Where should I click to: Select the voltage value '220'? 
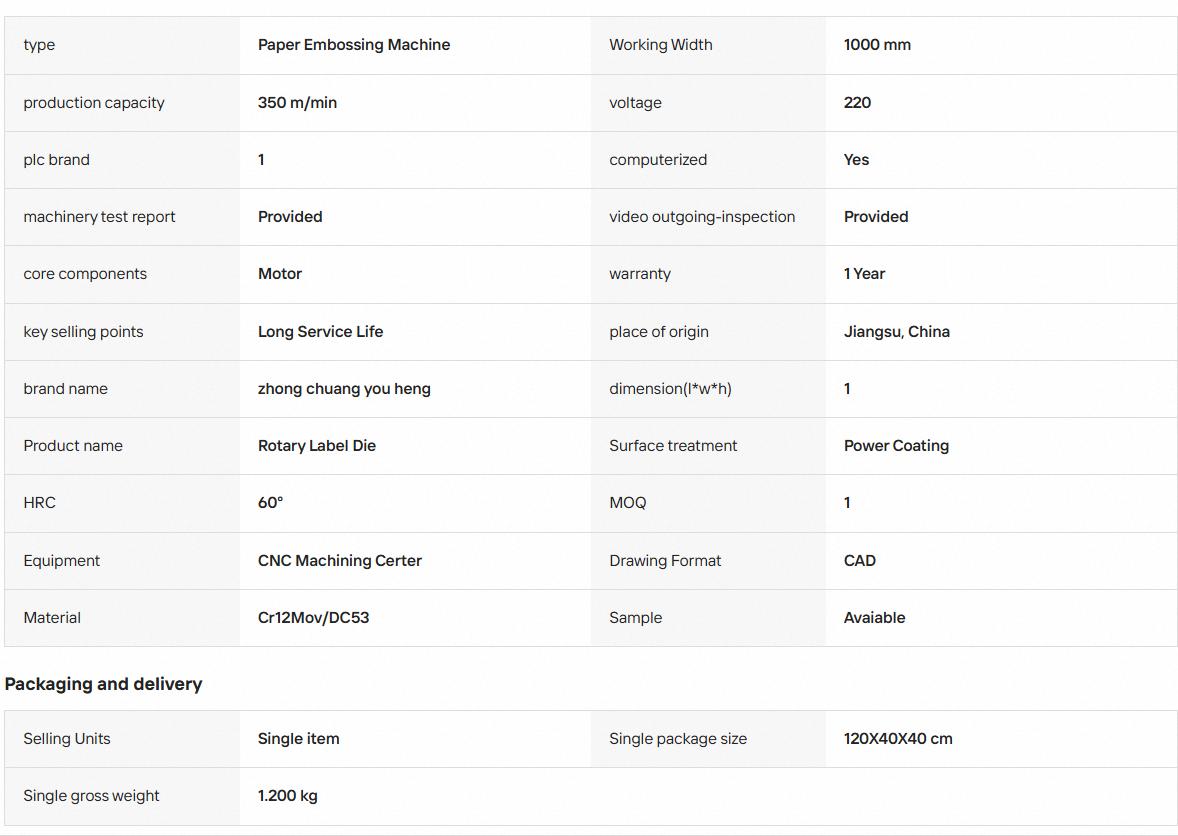point(857,103)
